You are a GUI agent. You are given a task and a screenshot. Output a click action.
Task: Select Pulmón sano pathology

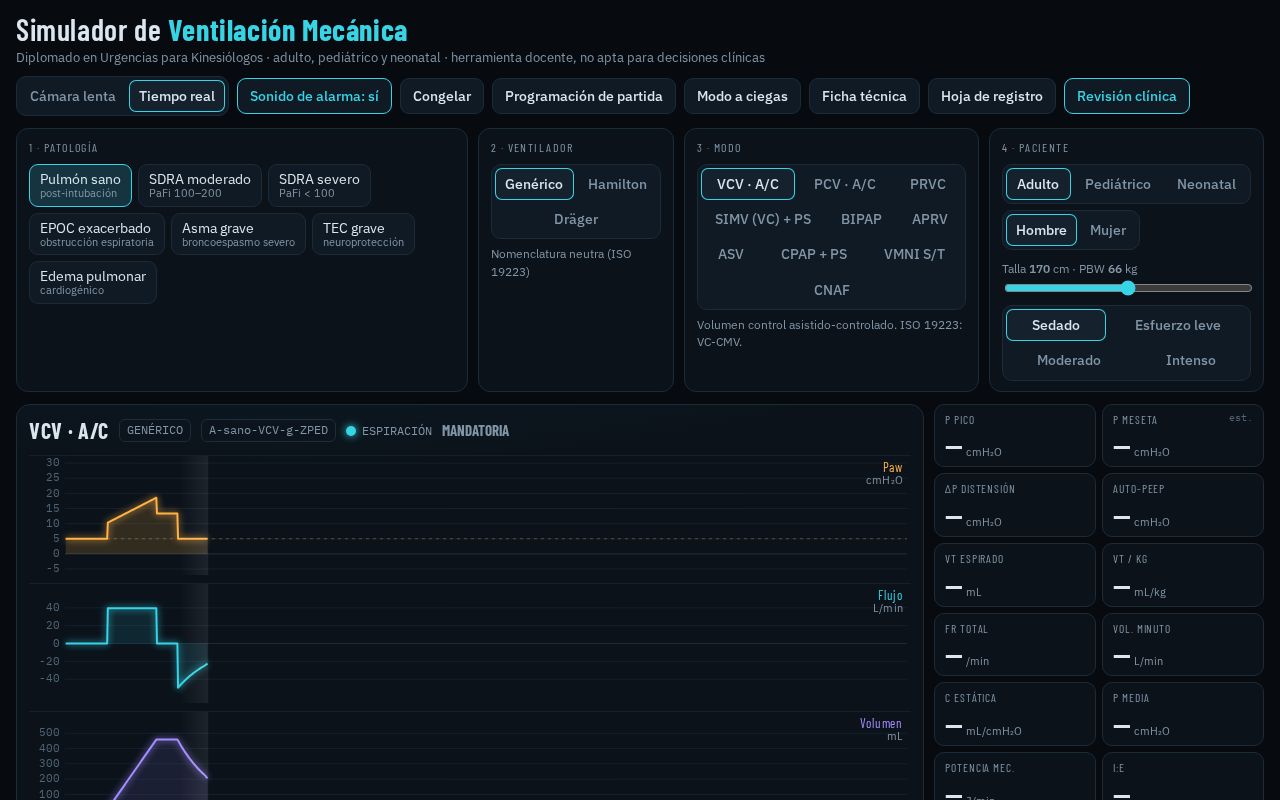click(80, 185)
